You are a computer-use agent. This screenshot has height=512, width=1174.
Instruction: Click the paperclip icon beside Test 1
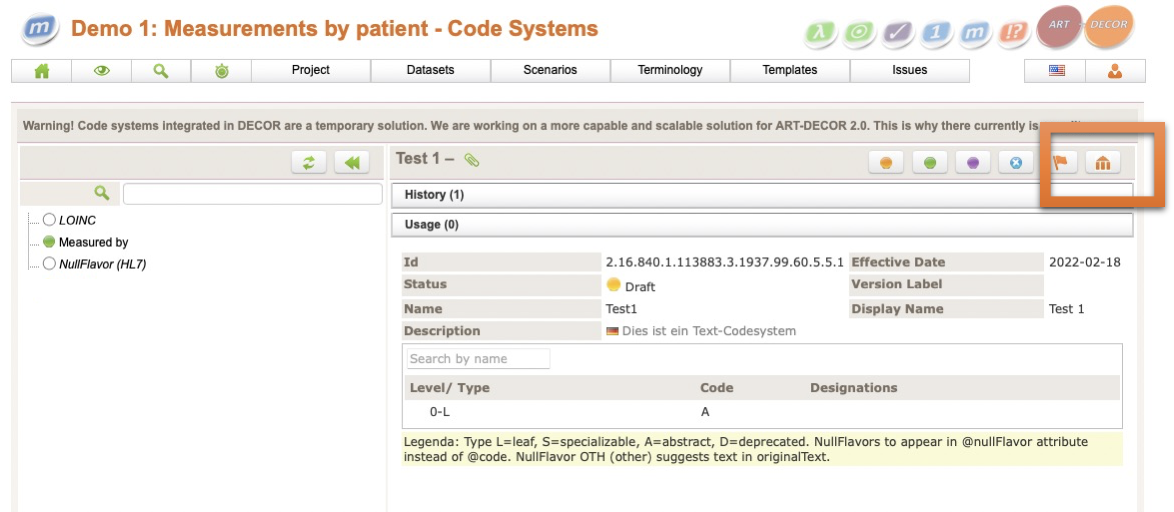pos(472,160)
